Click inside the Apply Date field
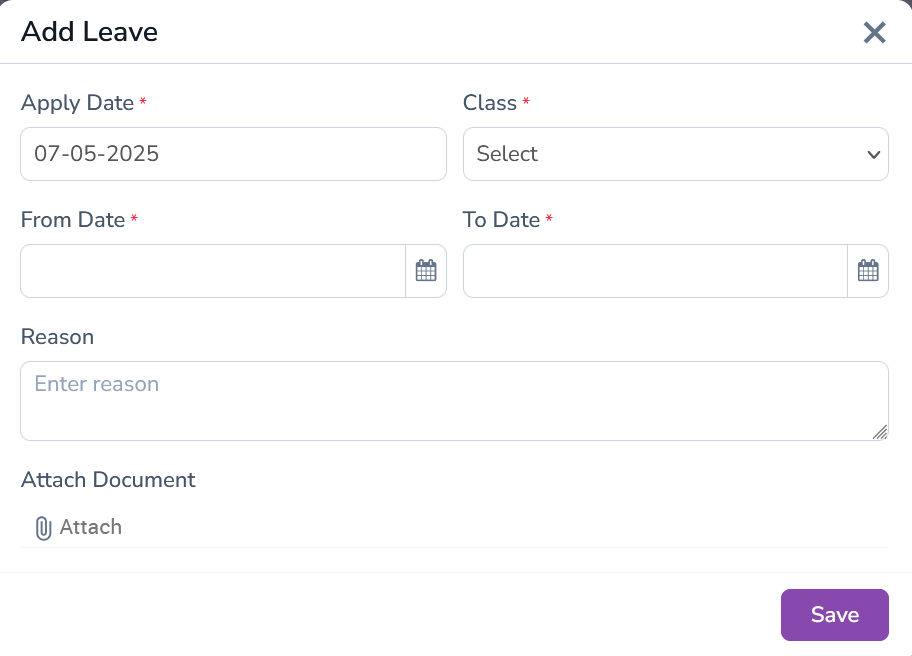This screenshot has width=912, height=656. point(233,154)
